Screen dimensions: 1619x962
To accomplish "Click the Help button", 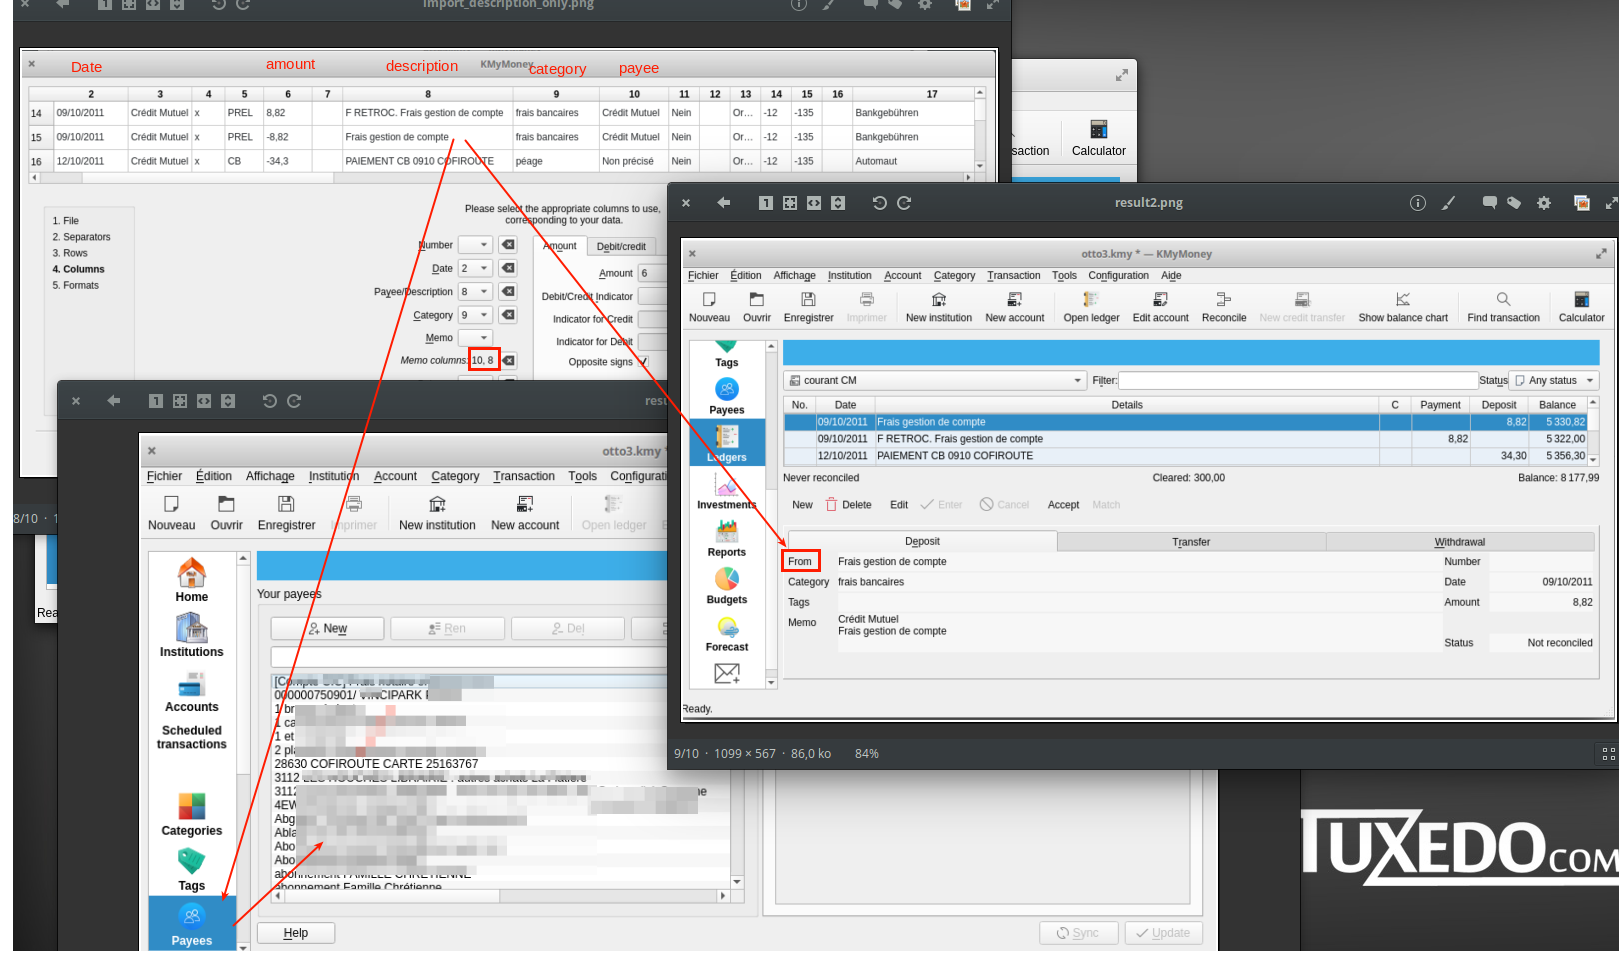I will click(x=296, y=933).
